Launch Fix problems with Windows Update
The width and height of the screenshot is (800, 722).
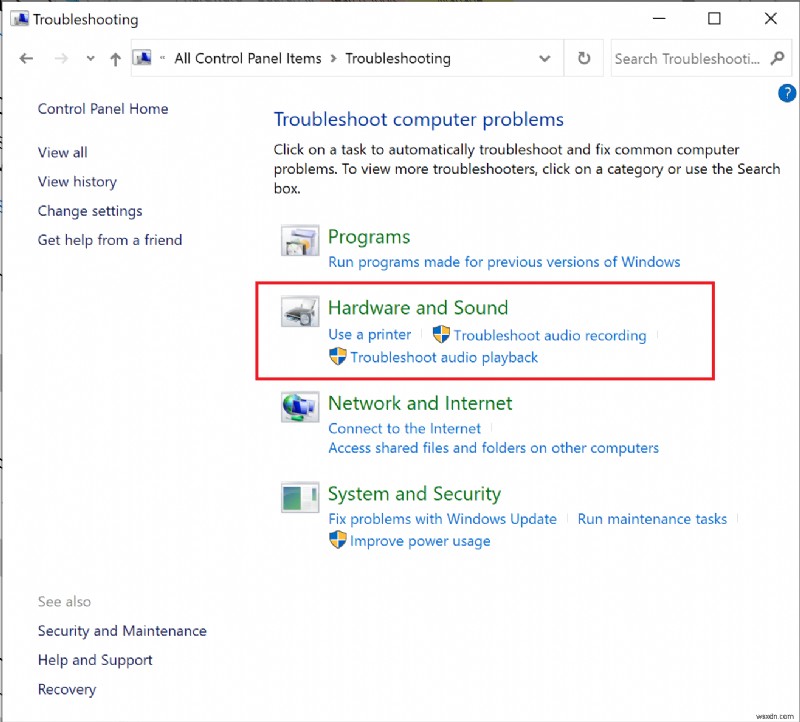442,519
